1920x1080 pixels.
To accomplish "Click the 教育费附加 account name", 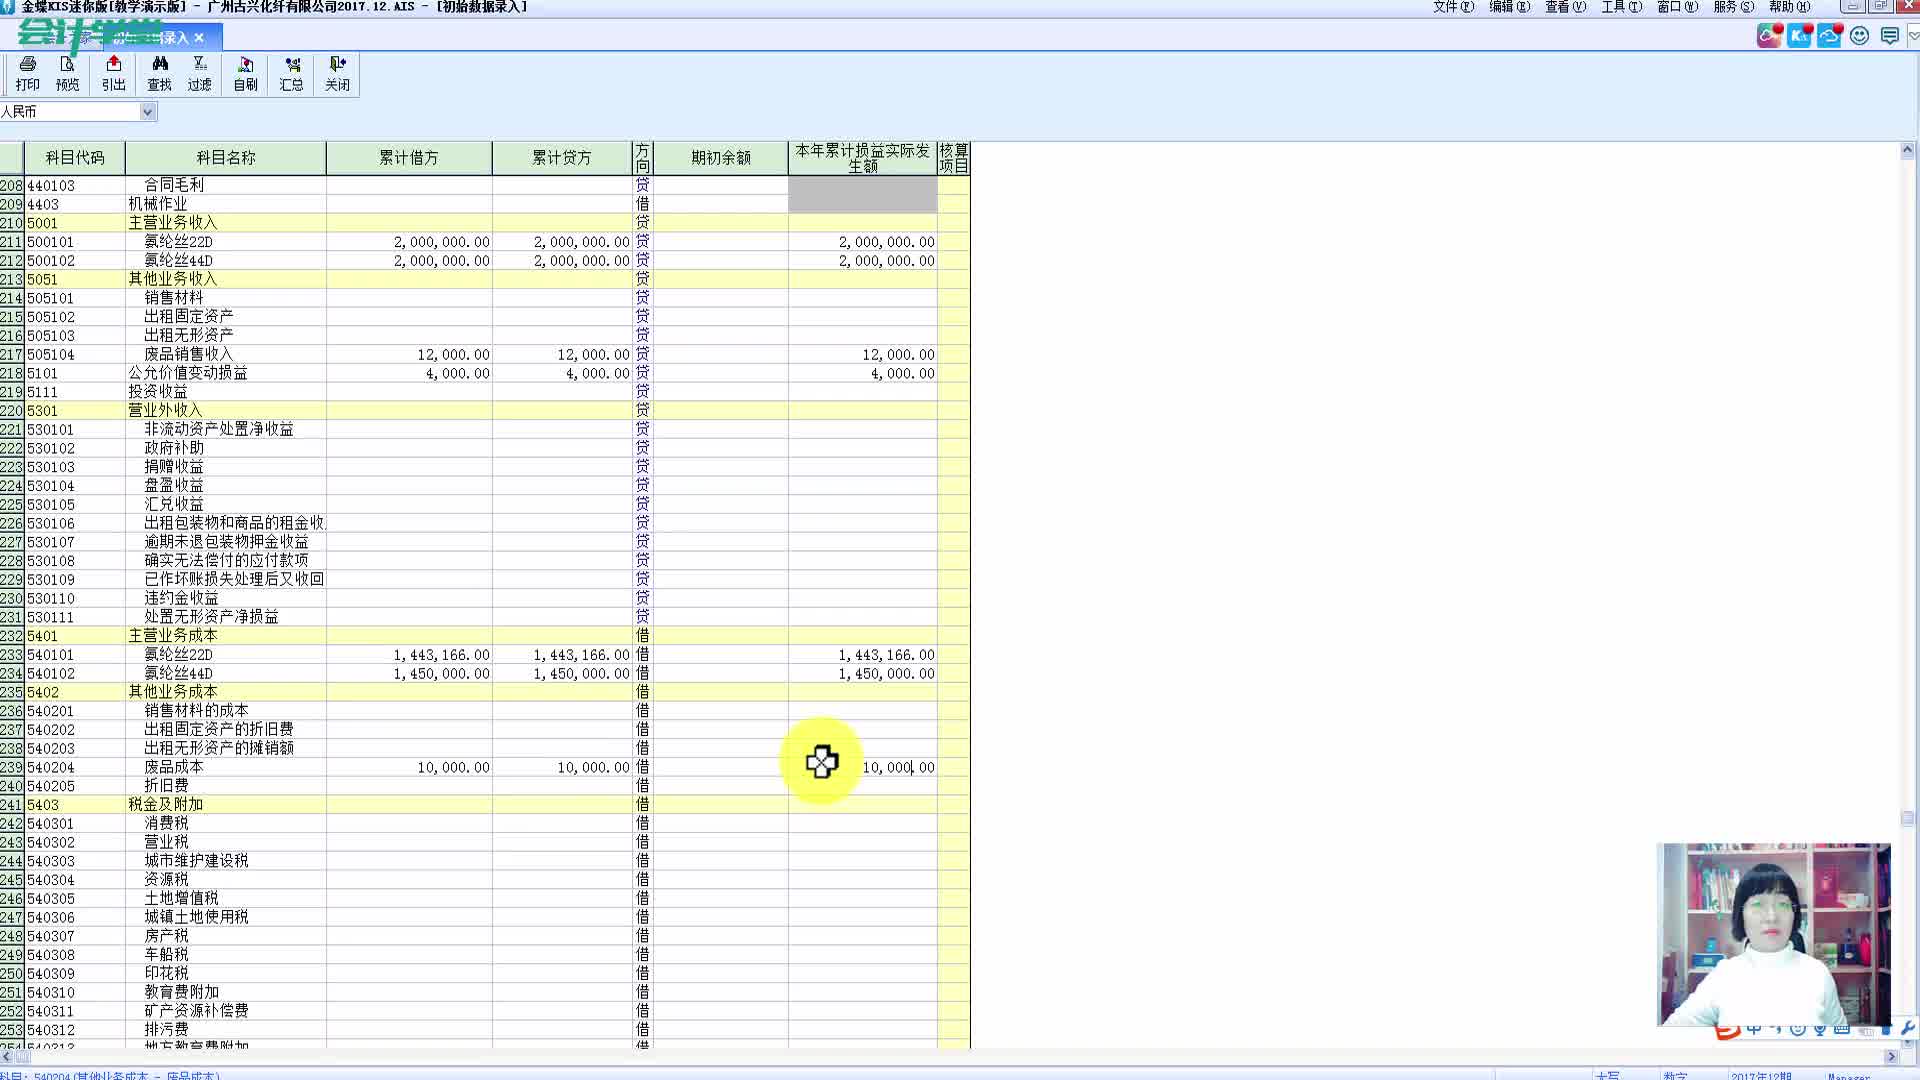I will pos(181,992).
